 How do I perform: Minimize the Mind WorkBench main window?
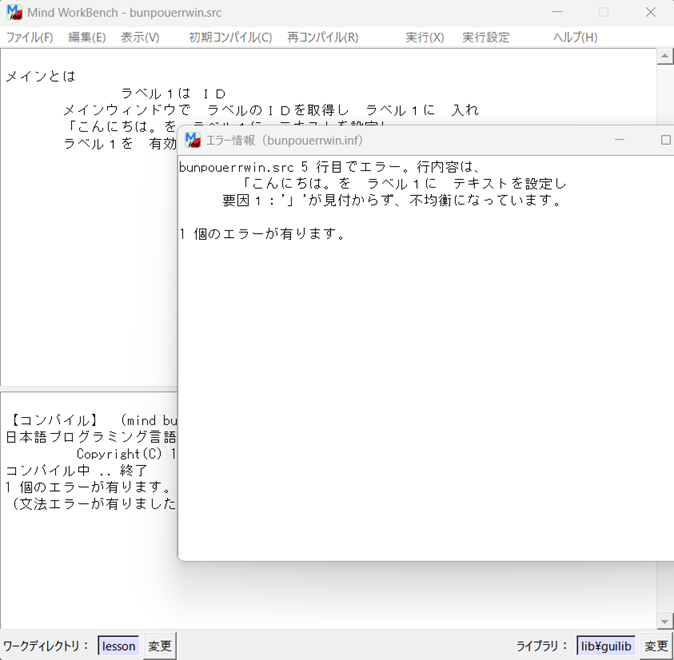pyautogui.click(x=557, y=12)
